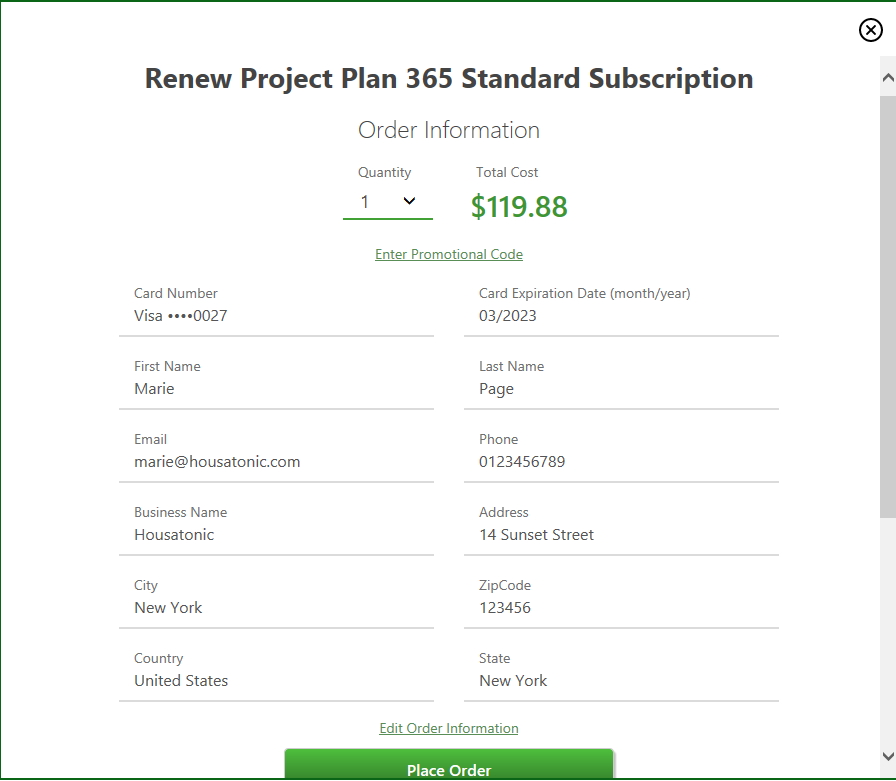Click the Enter Promotional Code link
The width and height of the screenshot is (896, 781).
coord(449,254)
